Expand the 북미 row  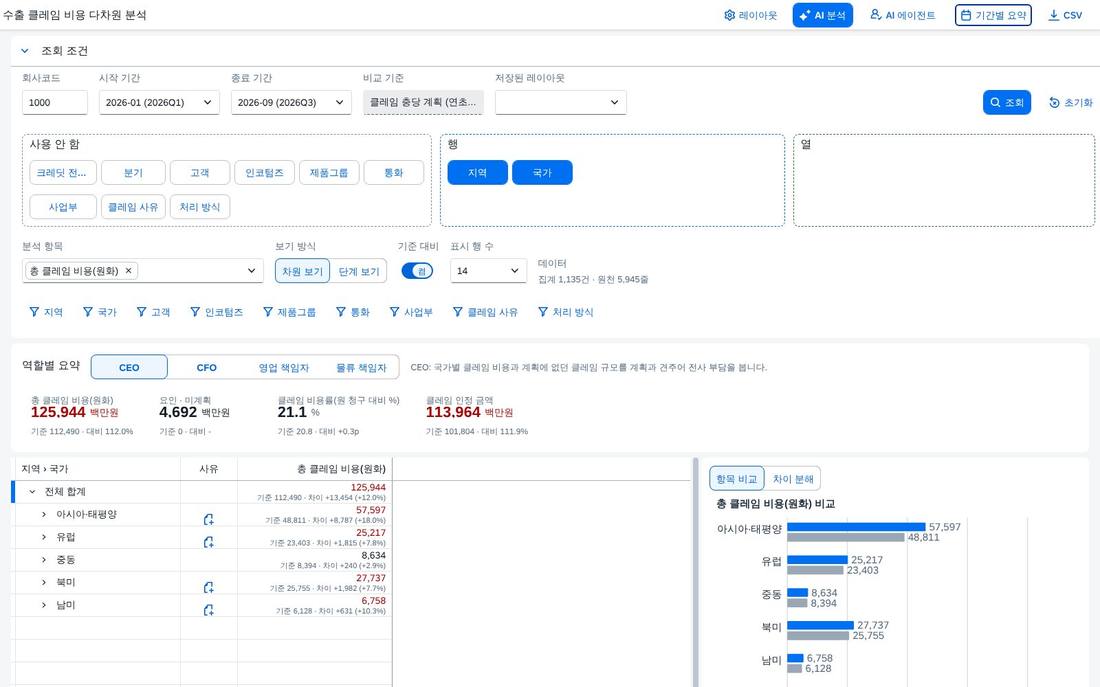coord(43,582)
